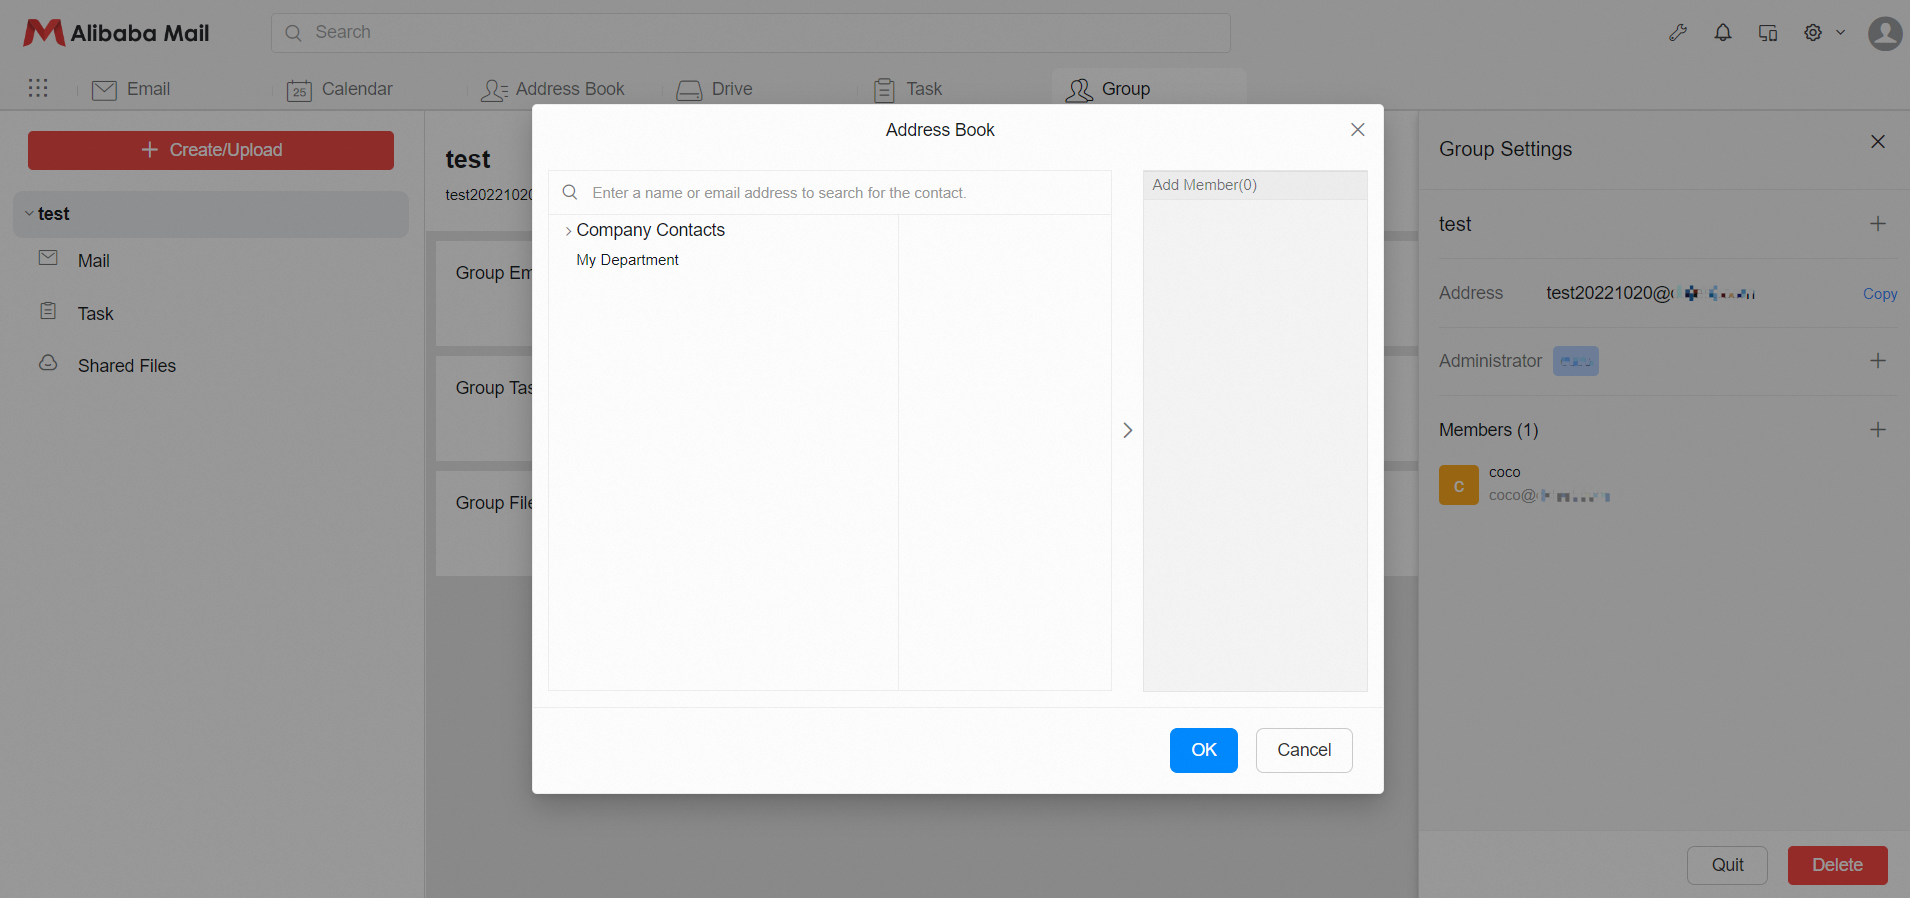Click plus icon to add Administrator
Viewport: 1910px width, 898px height.
pos(1878,361)
